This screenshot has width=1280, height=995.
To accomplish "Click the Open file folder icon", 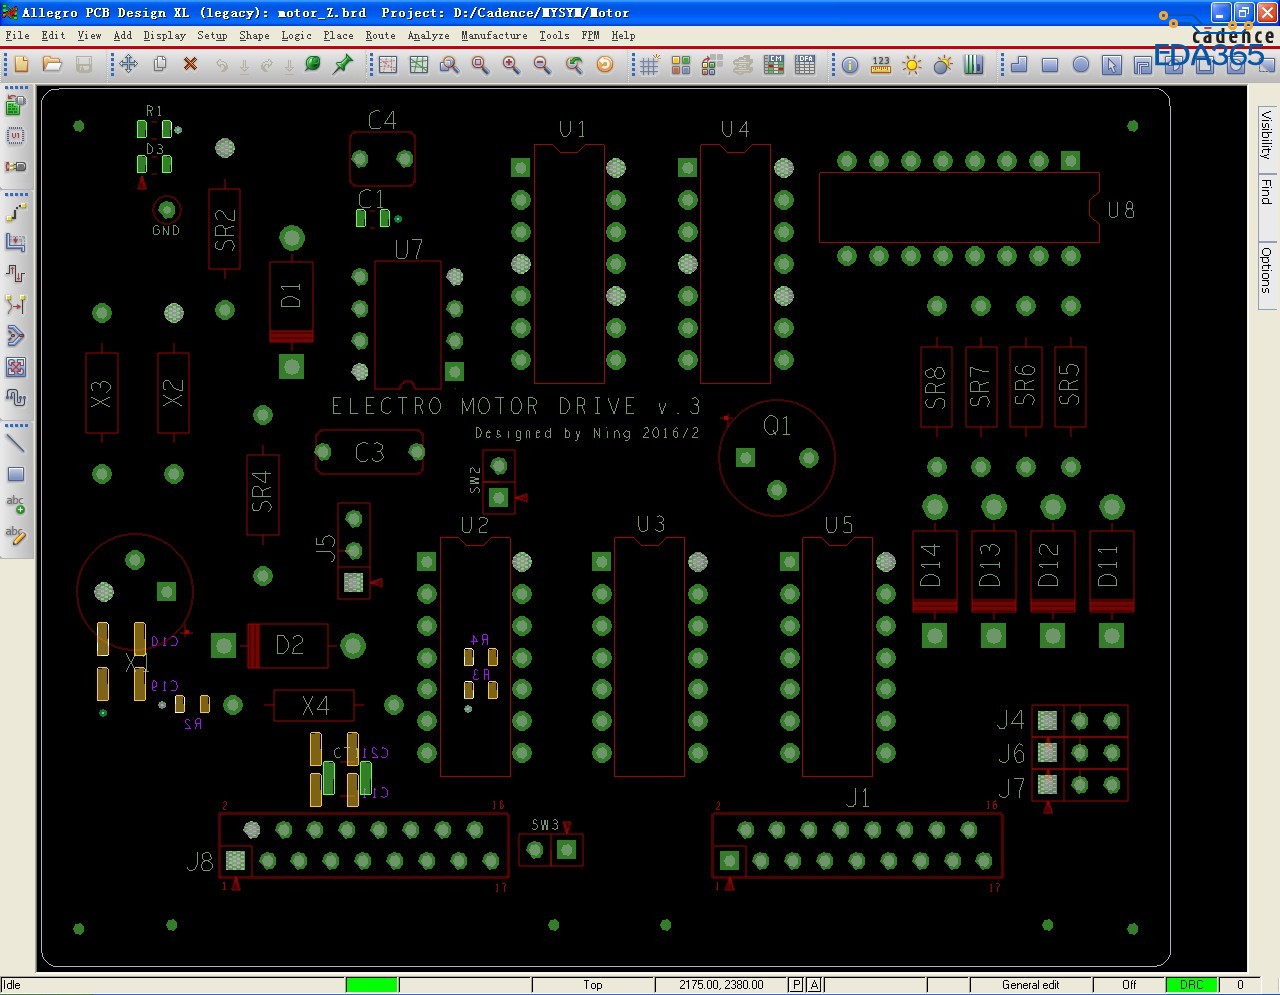I will [52, 65].
